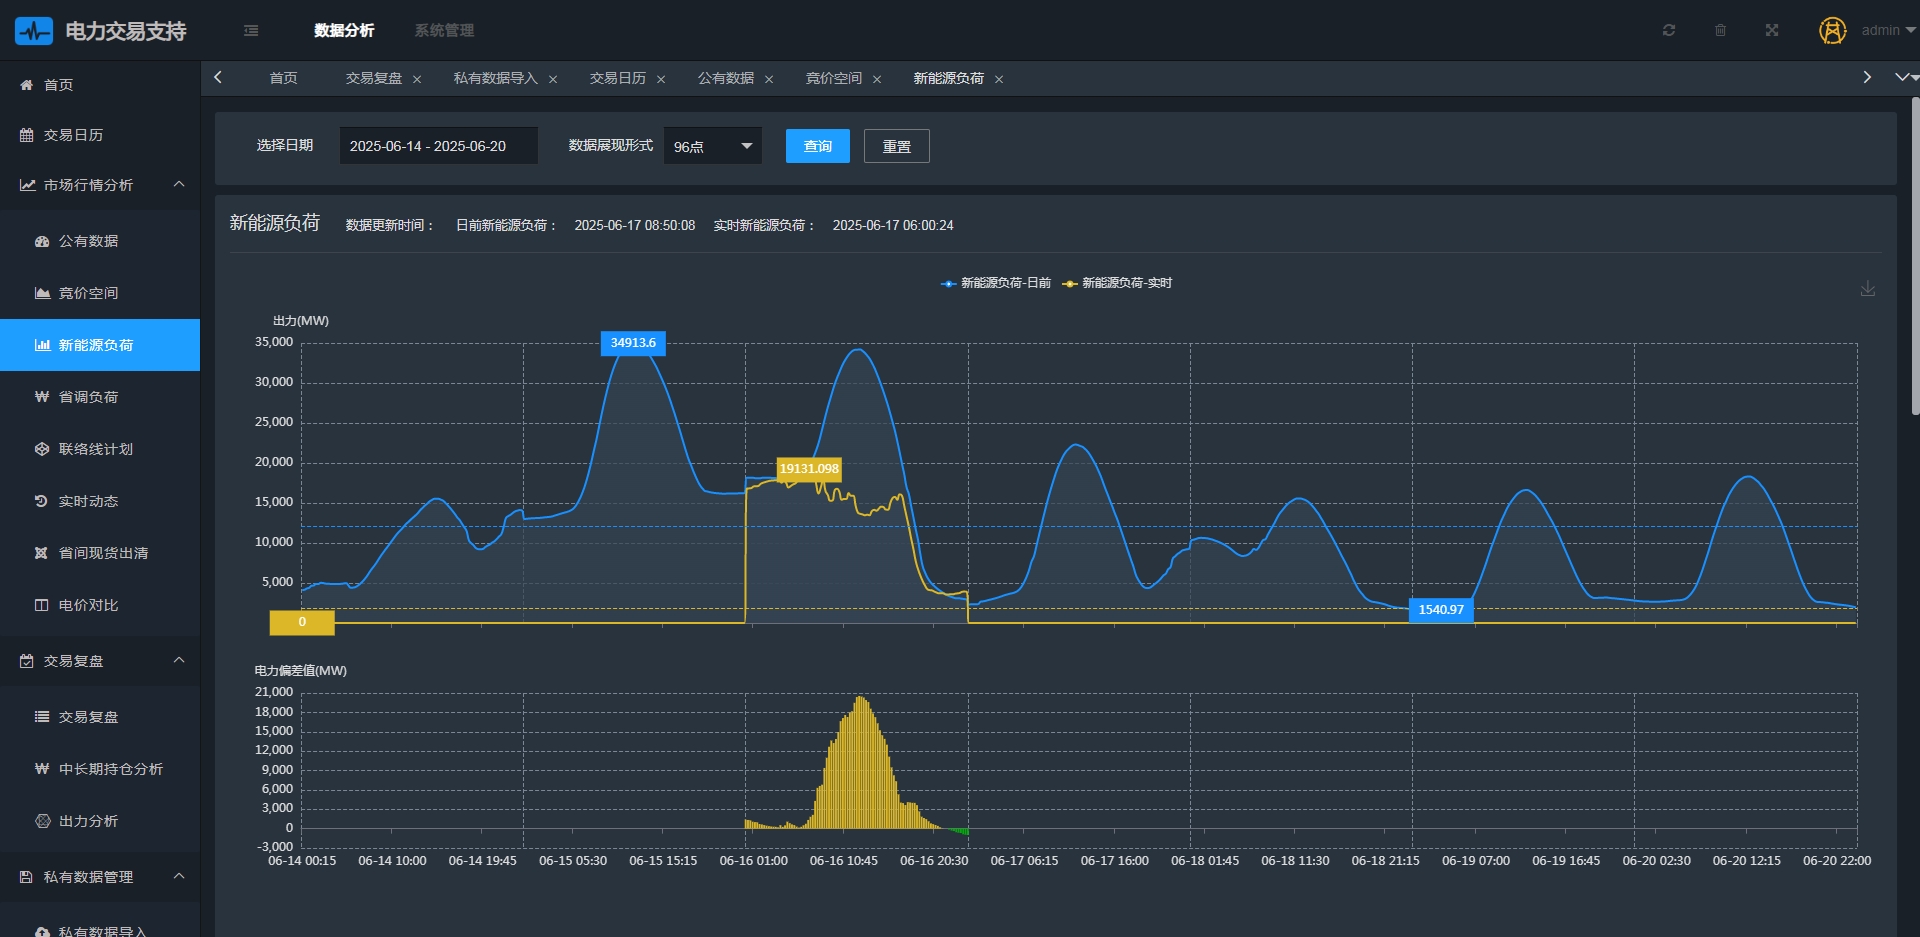Open the admin user dropdown arrow
1920x937 pixels.
coord(1910,30)
